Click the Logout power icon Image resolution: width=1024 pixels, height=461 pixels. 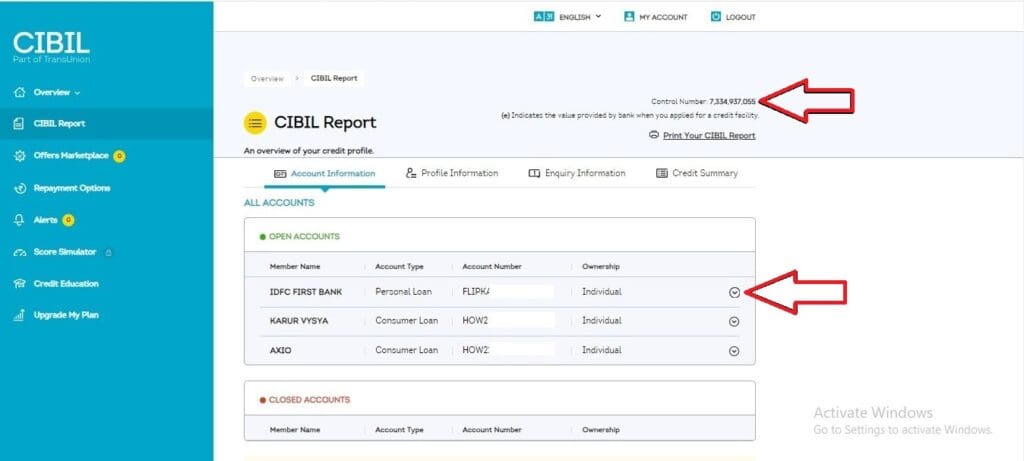716,17
